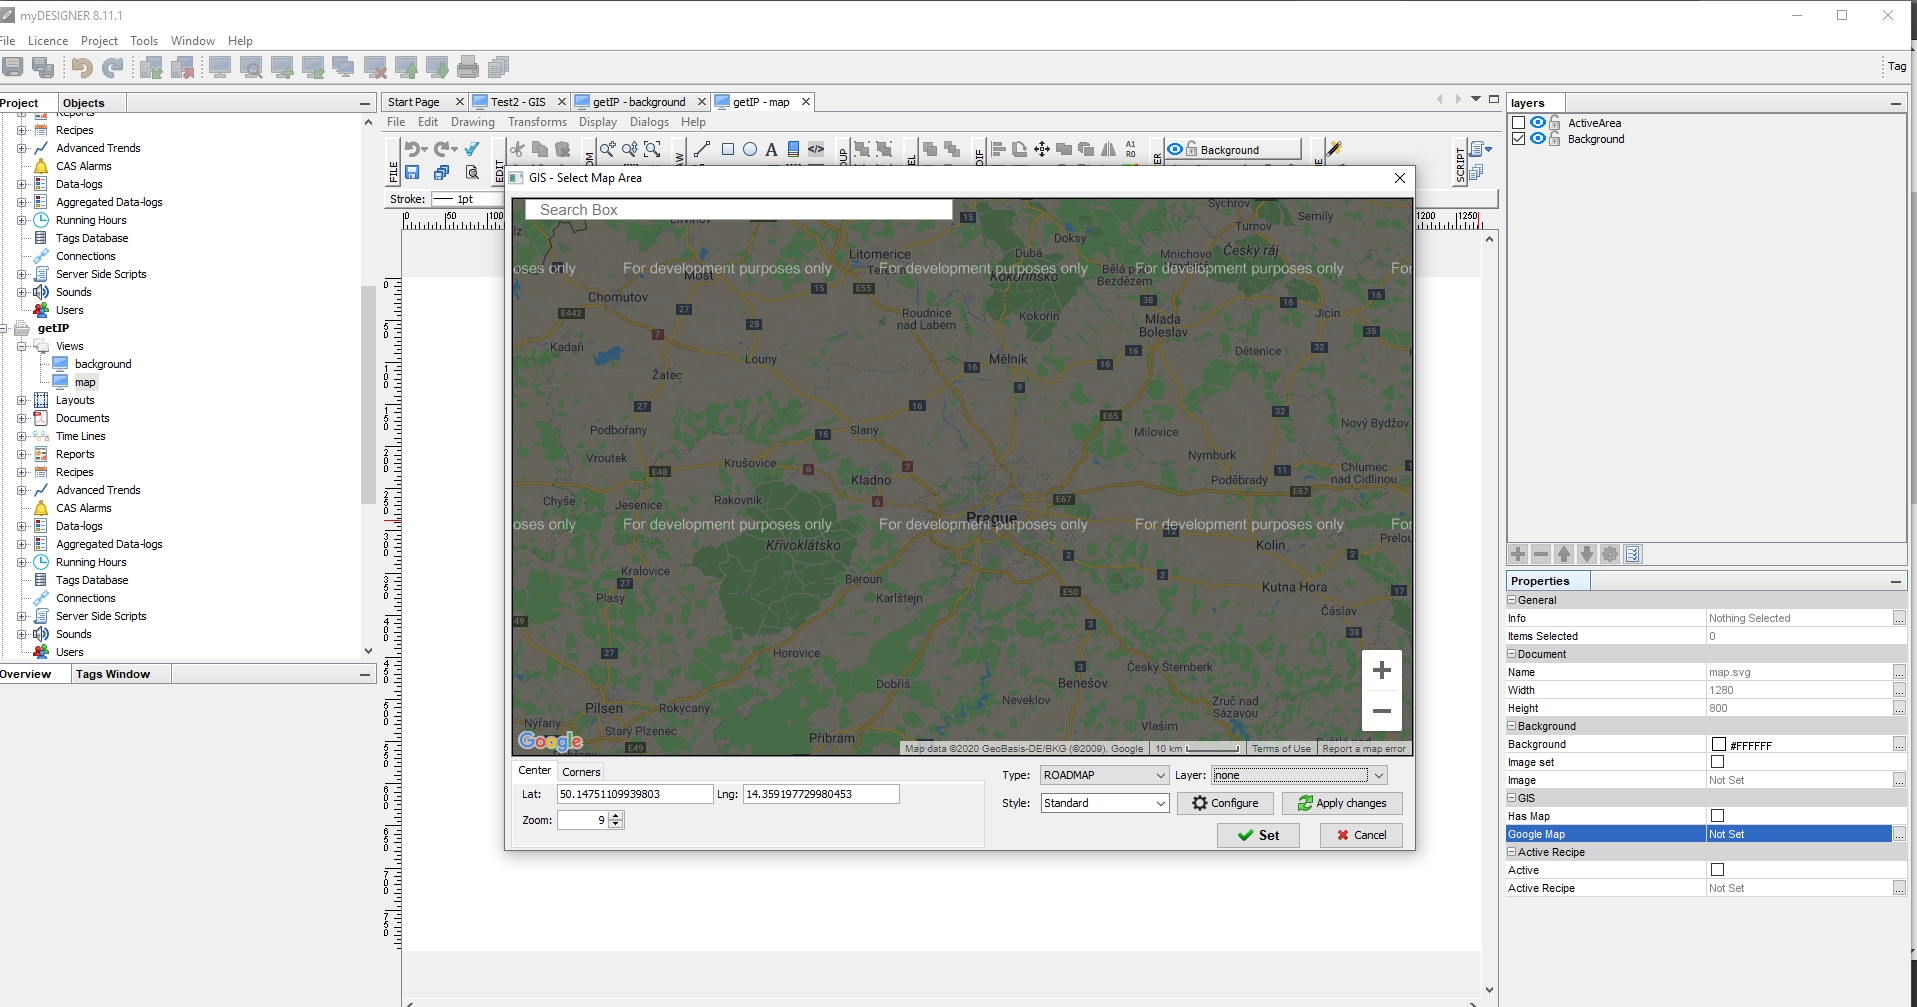Viewport: 1917px width, 1007px height.
Task: Open the map Type dropdown showing ROADMAP
Action: pos(1105,775)
